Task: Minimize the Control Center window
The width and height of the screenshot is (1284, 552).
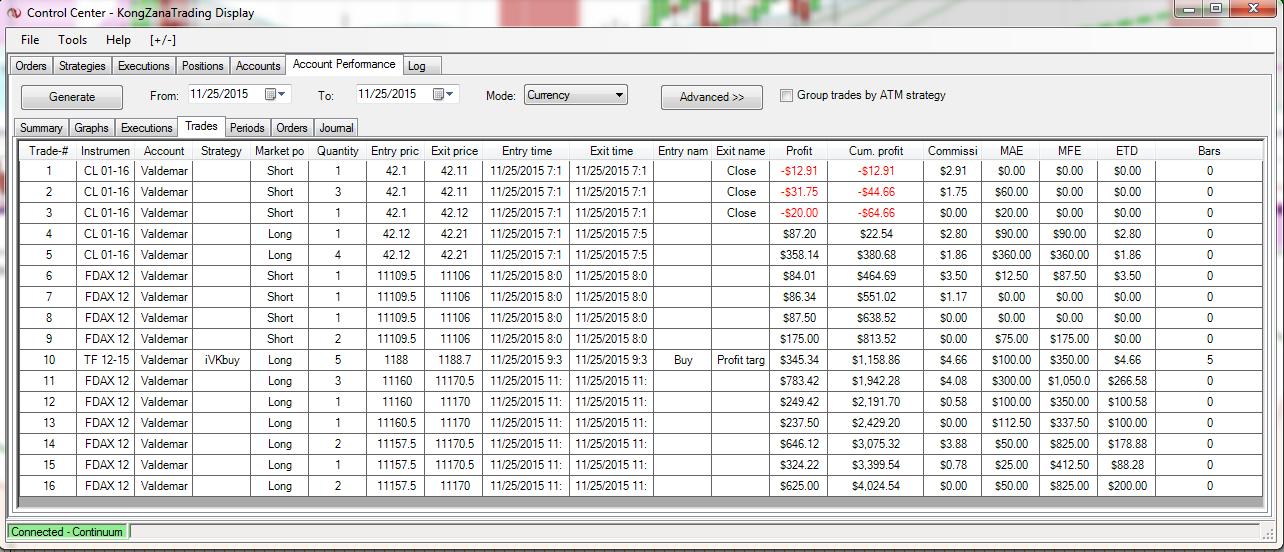Action: (1190, 10)
